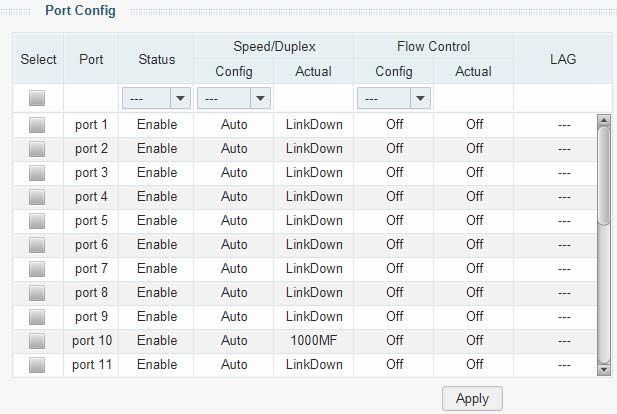Viewport: 617px width, 414px height.
Task: Click the vertical scrollbar thumb
Action: pos(604,176)
